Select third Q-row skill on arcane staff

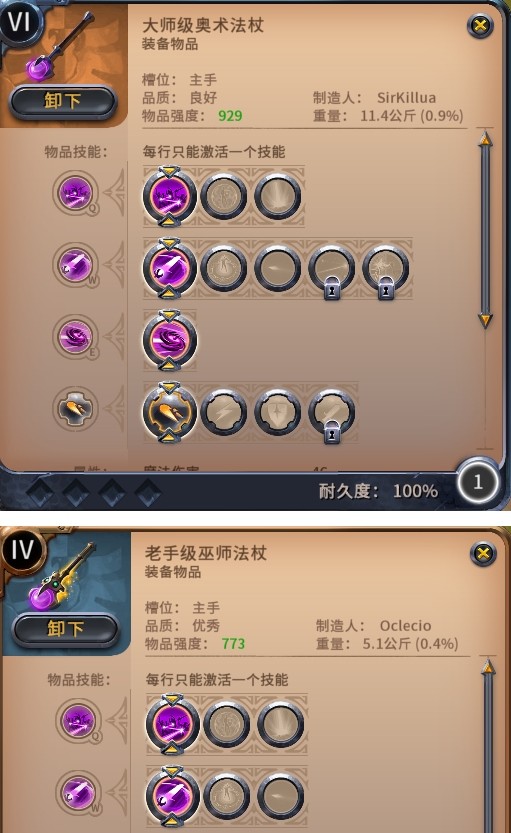tap(277, 197)
